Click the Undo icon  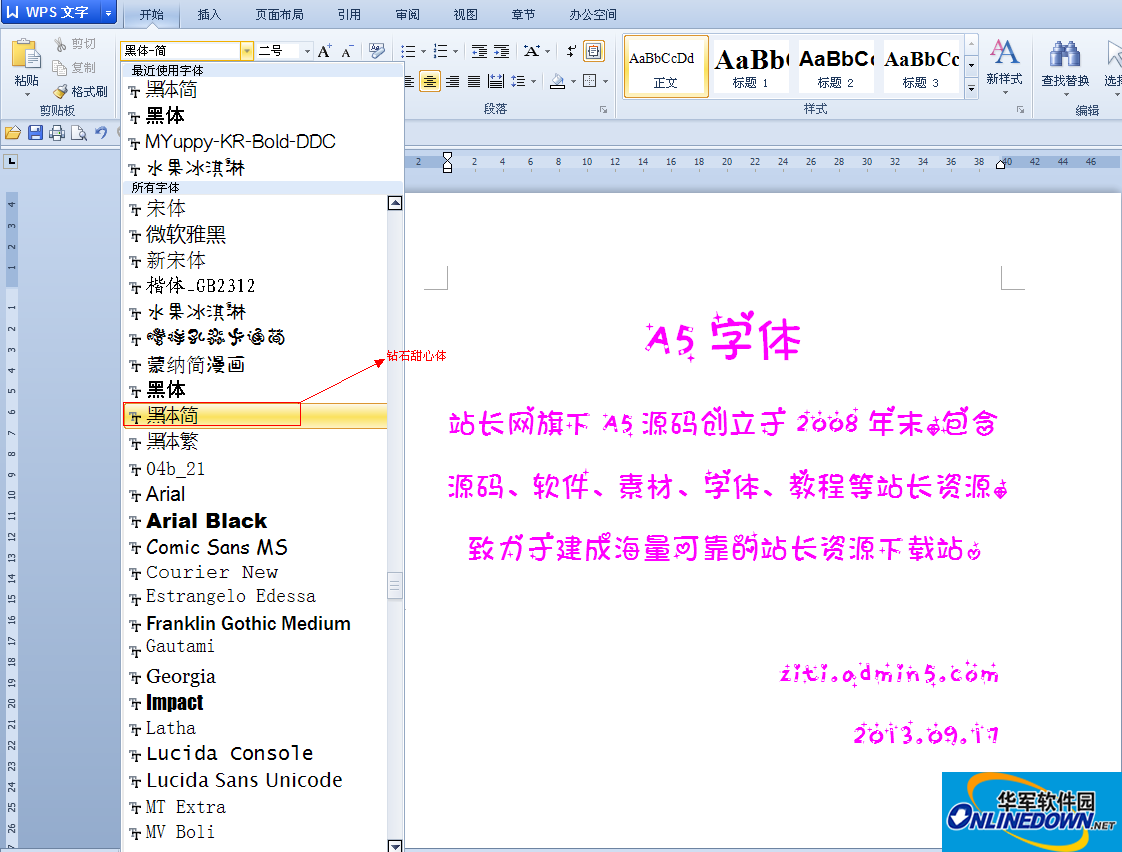click(x=100, y=132)
